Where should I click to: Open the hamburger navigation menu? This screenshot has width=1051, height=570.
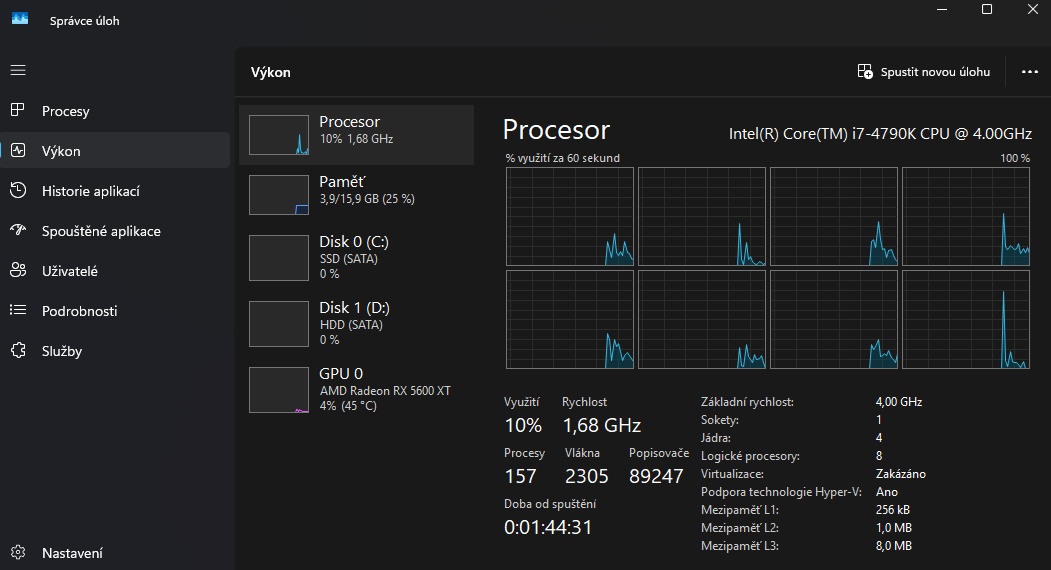[x=18, y=70]
